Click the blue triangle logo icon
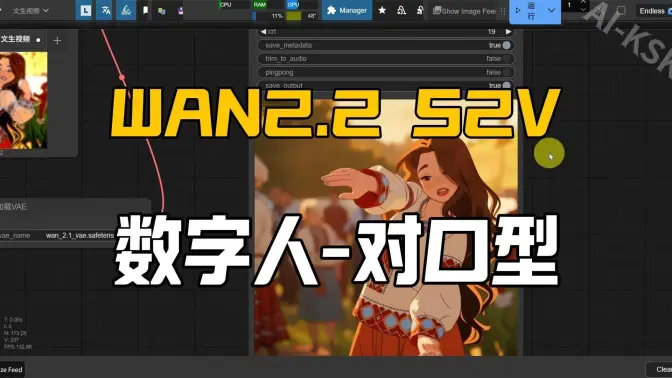The width and height of the screenshot is (672, 378). pos(126,10)
